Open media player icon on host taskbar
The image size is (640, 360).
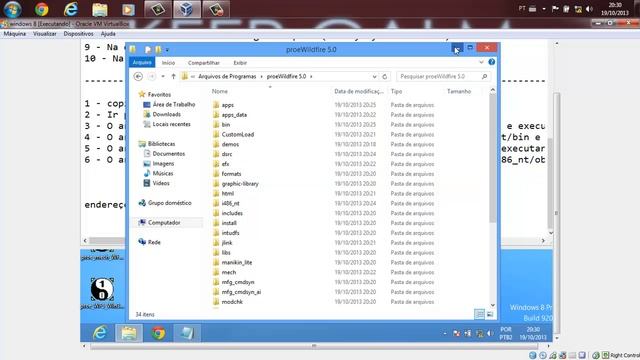(x=128, y=9)
